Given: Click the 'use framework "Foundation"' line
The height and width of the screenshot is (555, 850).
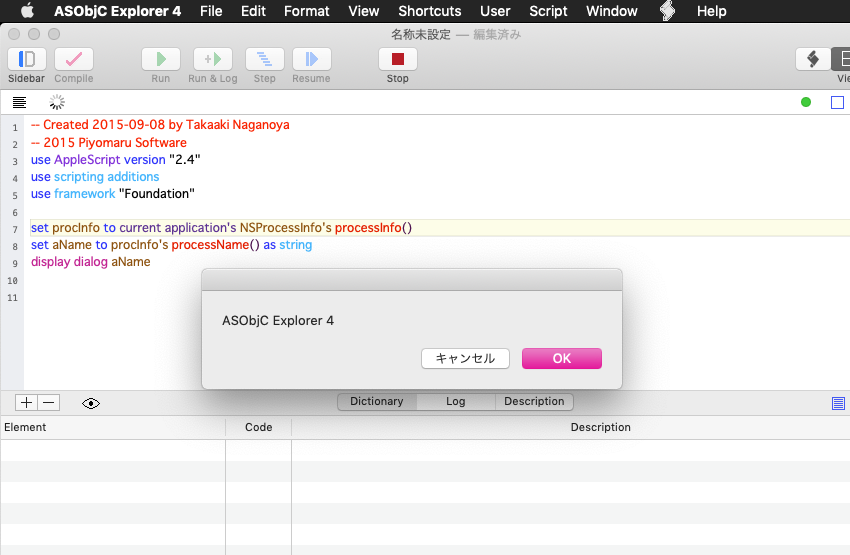Looking at the screenshot, I should click(x=113, y=193).
